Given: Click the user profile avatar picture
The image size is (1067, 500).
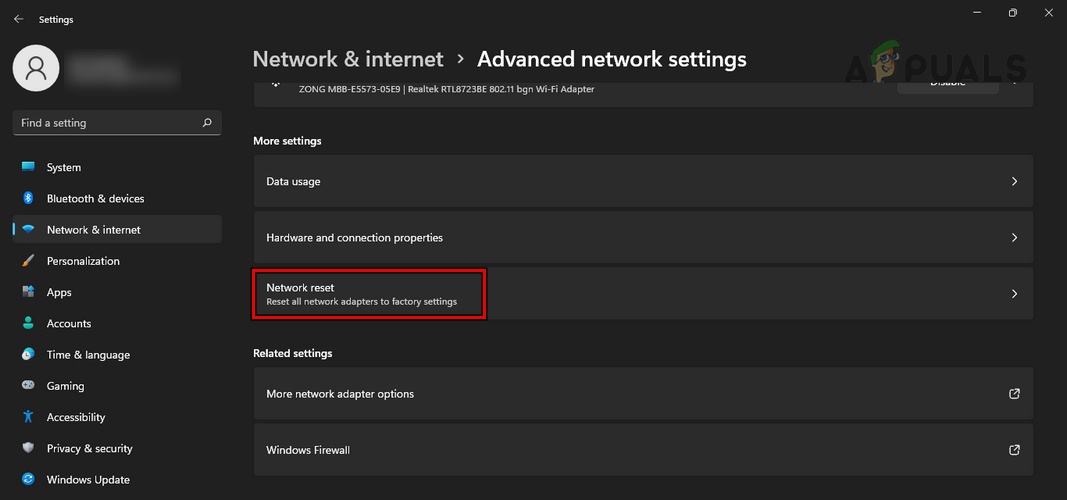Looking at the screenshot, I should (x=37, y=68).
